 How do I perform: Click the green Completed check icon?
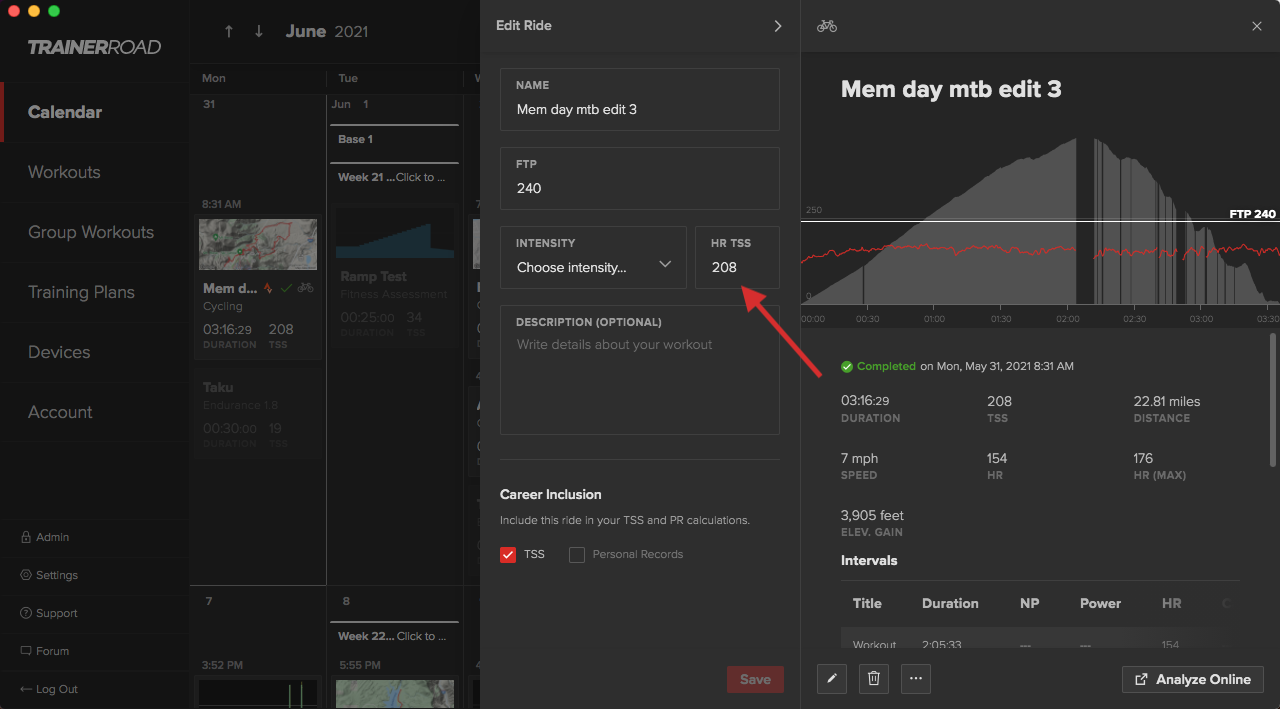pos(847,367)
